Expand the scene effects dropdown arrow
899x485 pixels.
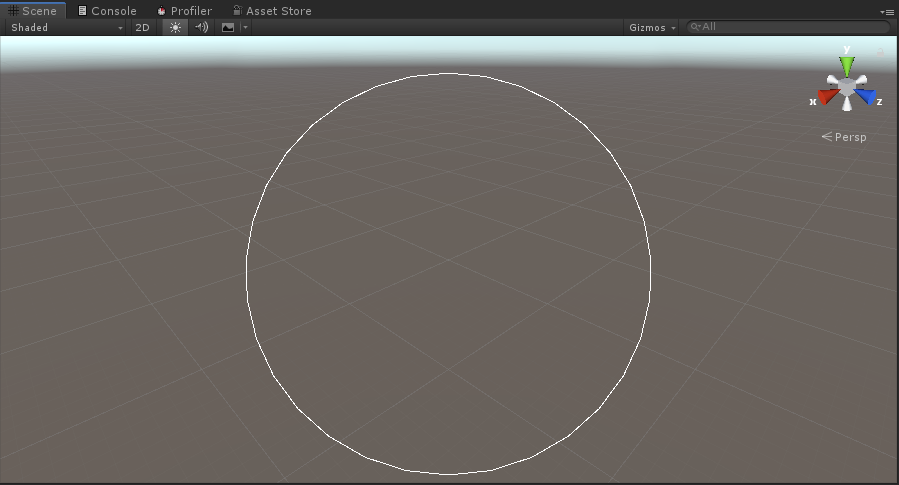tap(245, 27)
